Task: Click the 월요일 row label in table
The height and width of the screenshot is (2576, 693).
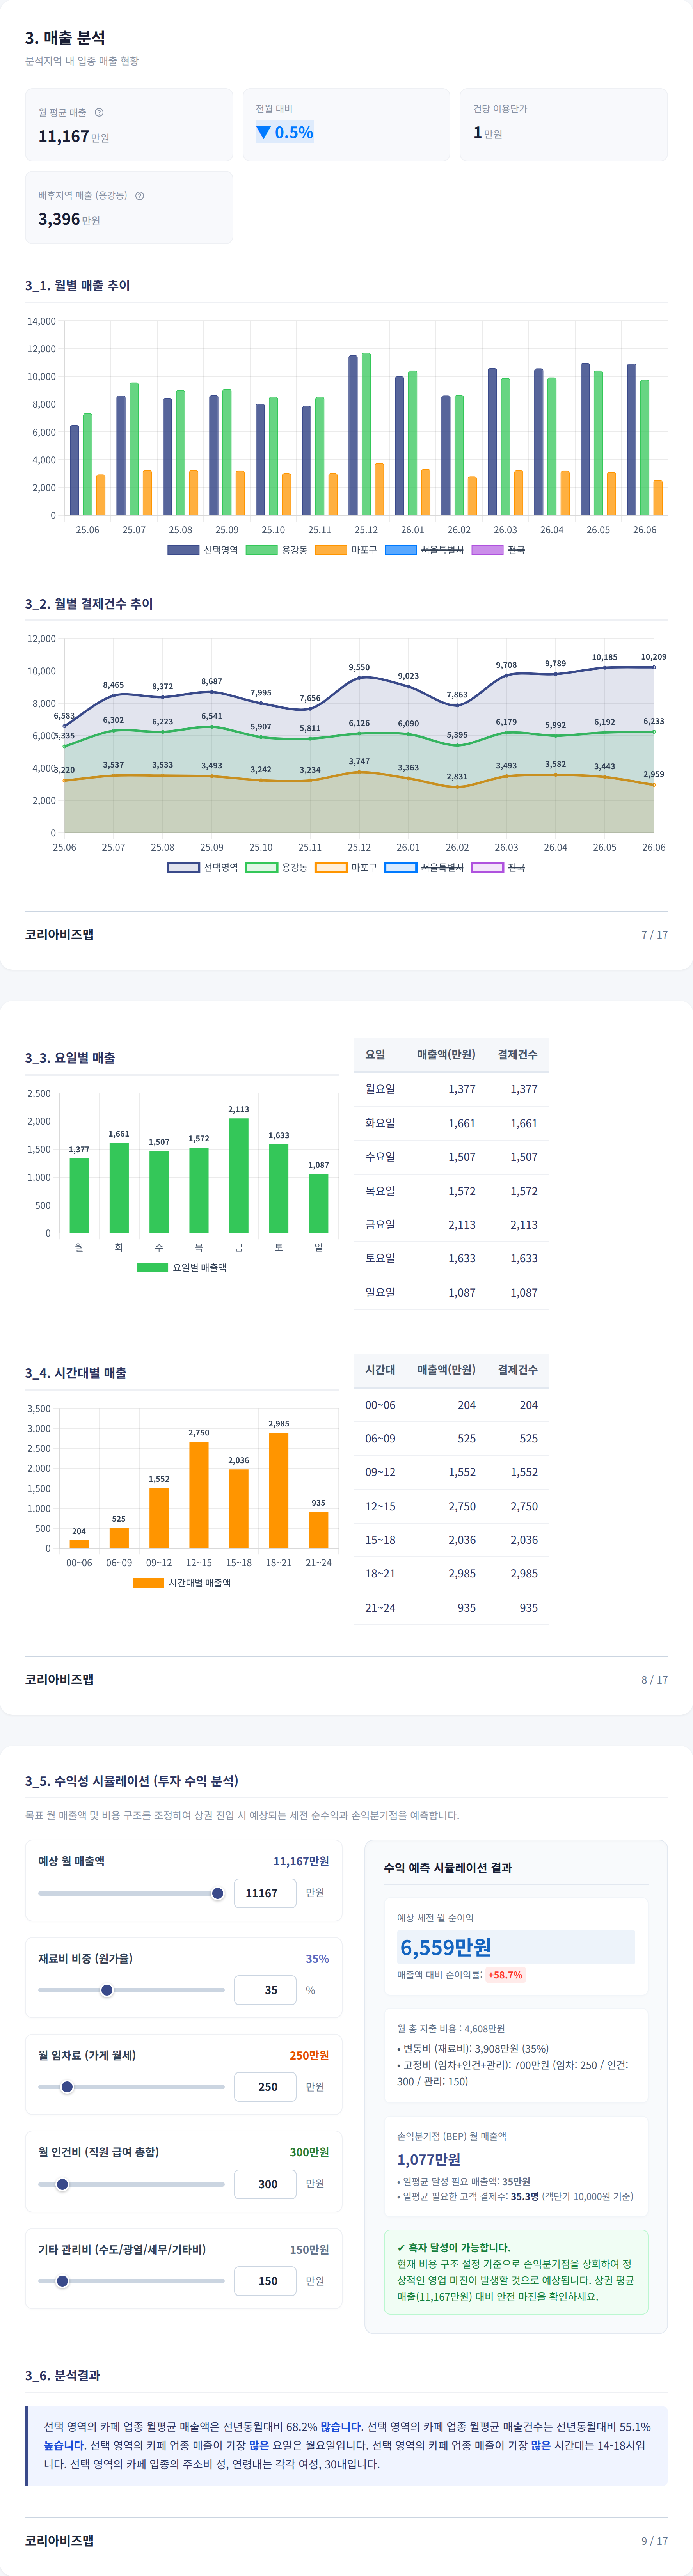Action: pyautogui.click(x=380, y=1089)
